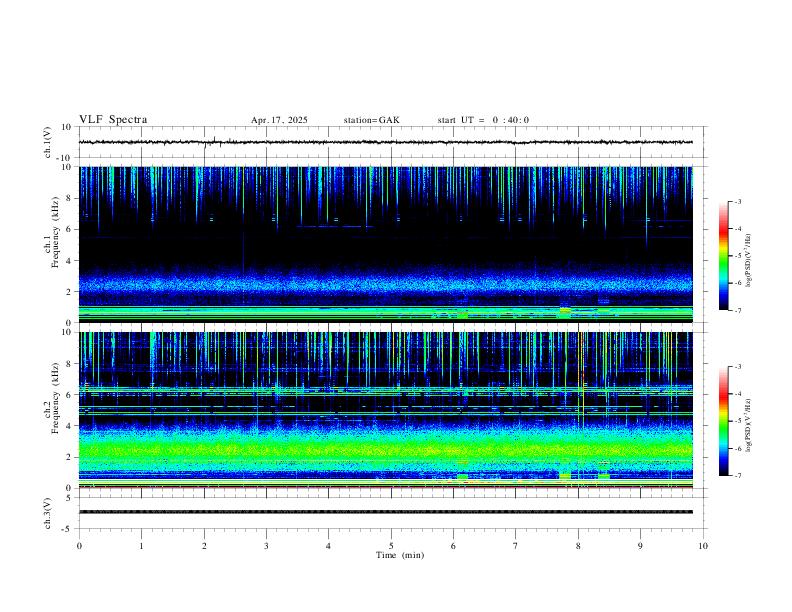
Task: Click inside the ch.2 frequency spectrogram
Action: [386, 410]
